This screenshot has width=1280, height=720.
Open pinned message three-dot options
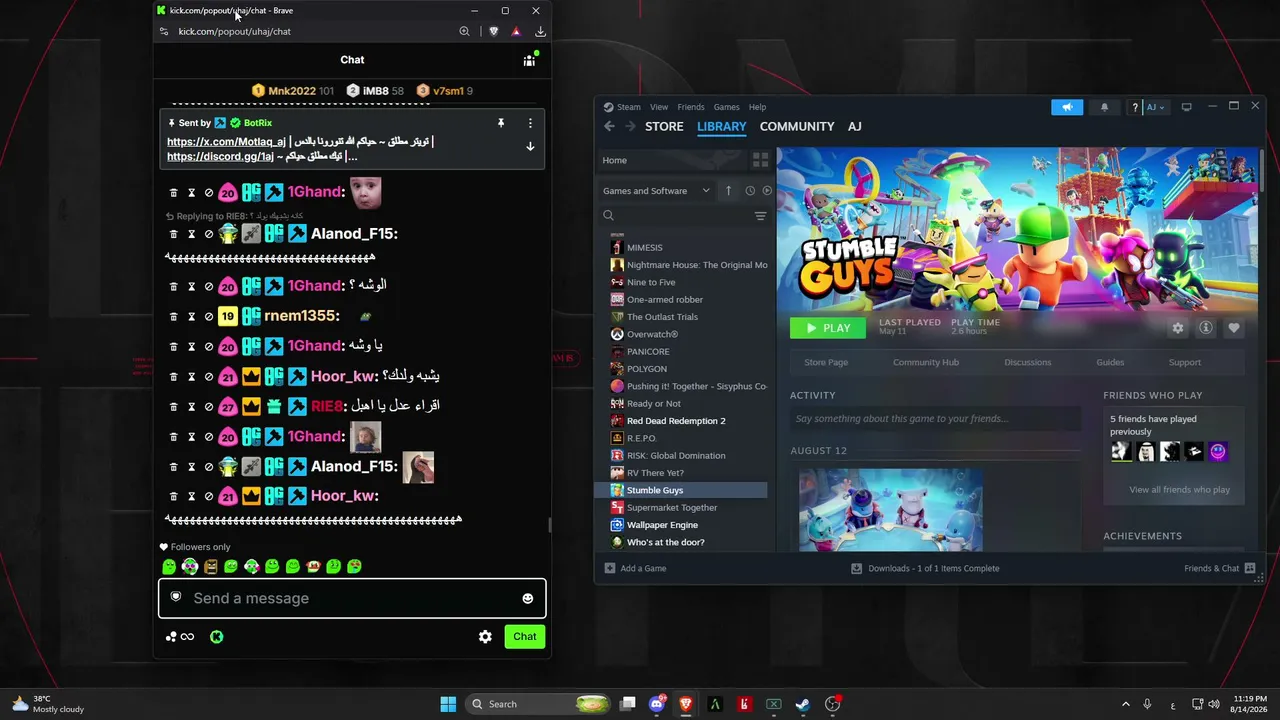(x=530, y=123)
